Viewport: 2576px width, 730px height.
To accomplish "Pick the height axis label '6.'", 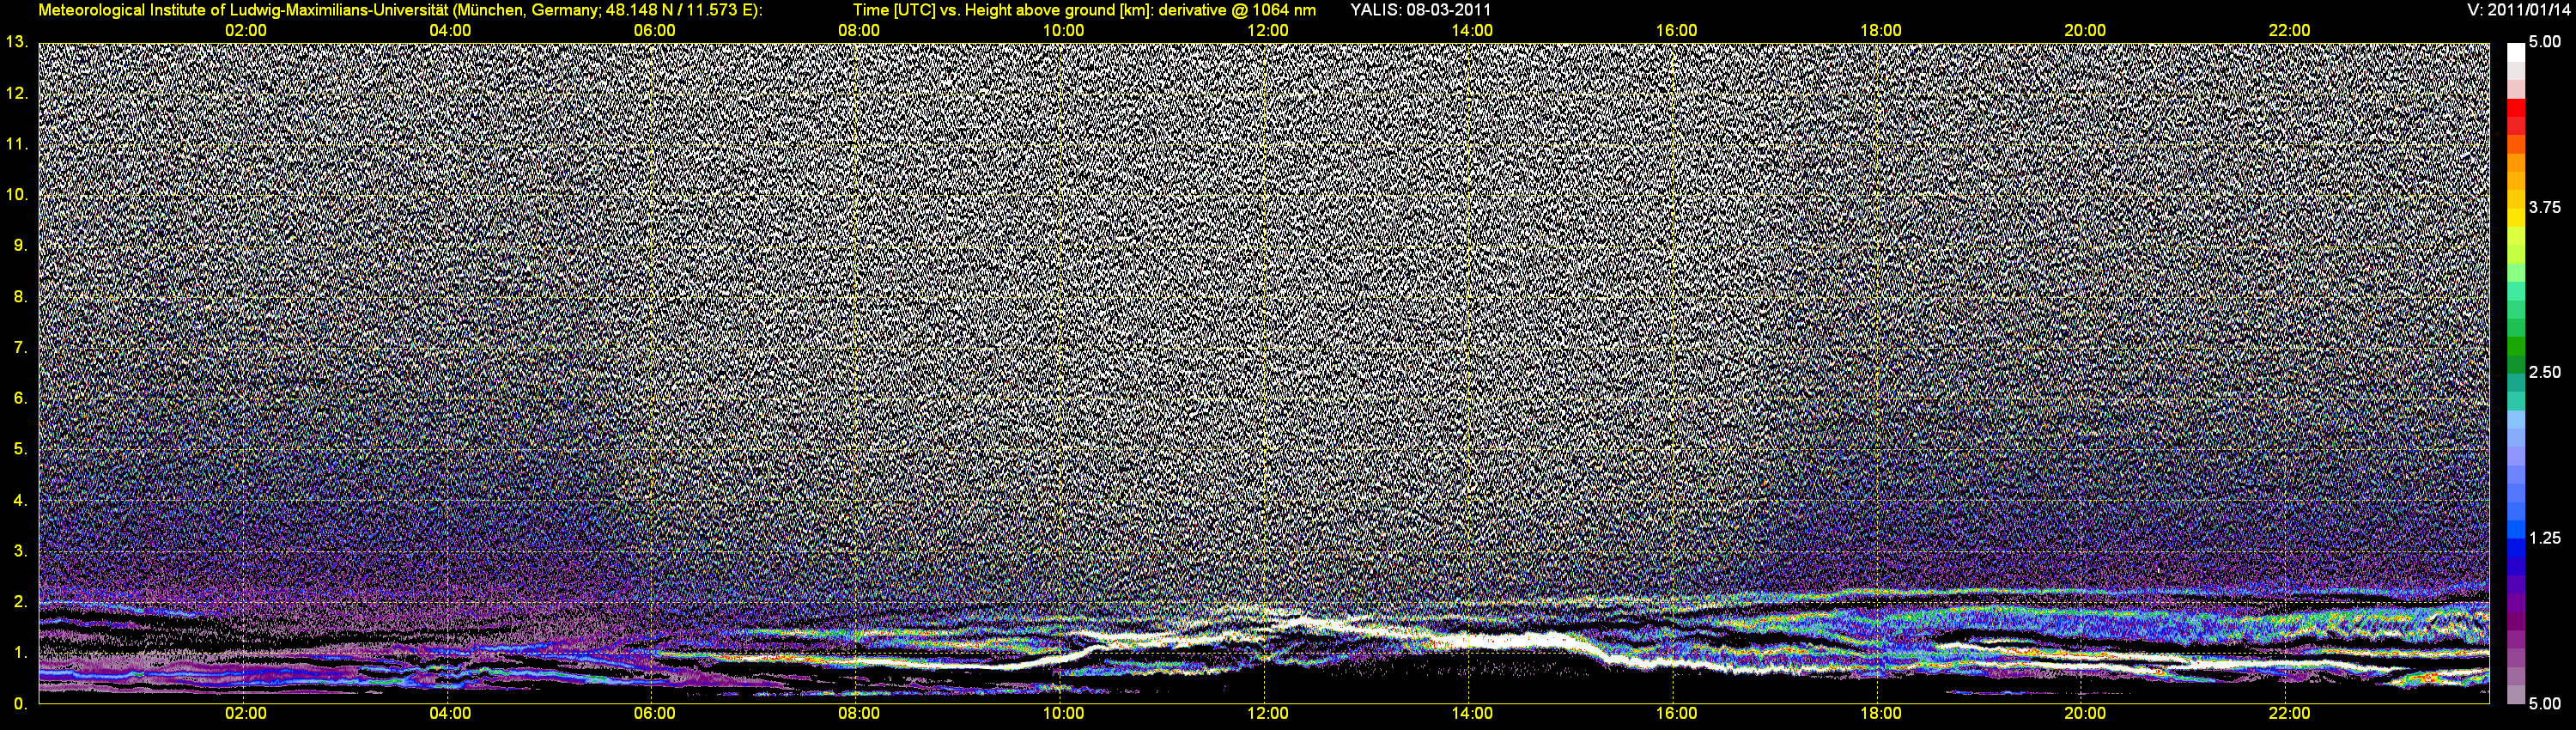I will click(x=20, y=398).
